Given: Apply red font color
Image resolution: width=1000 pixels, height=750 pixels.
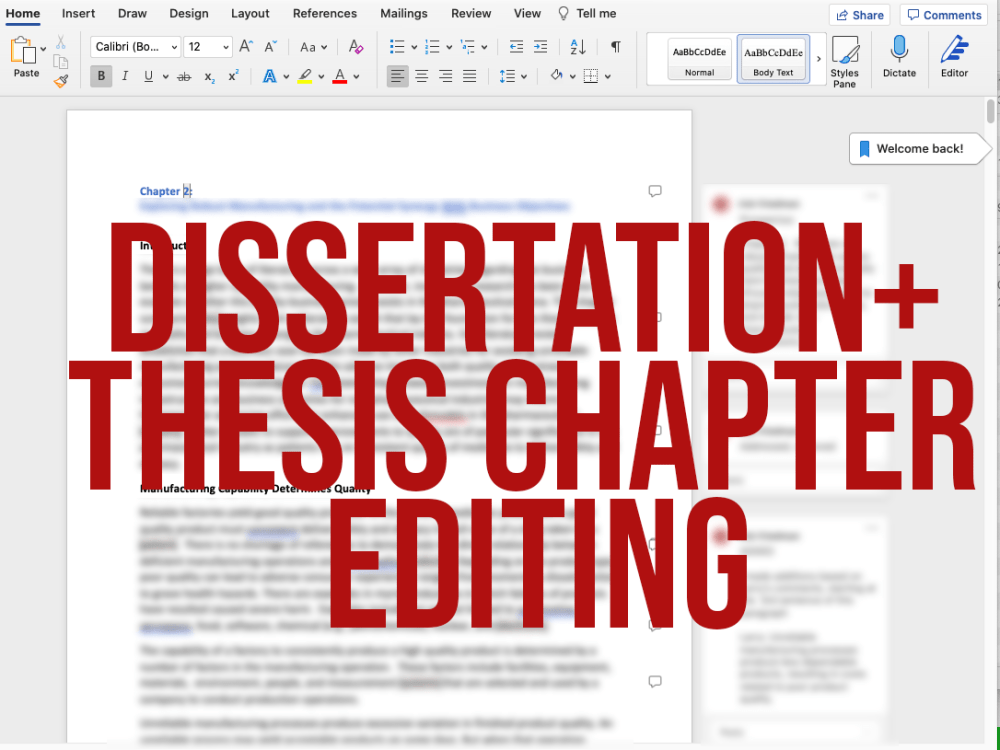Looking at the screenshot, I should (340, 77).
